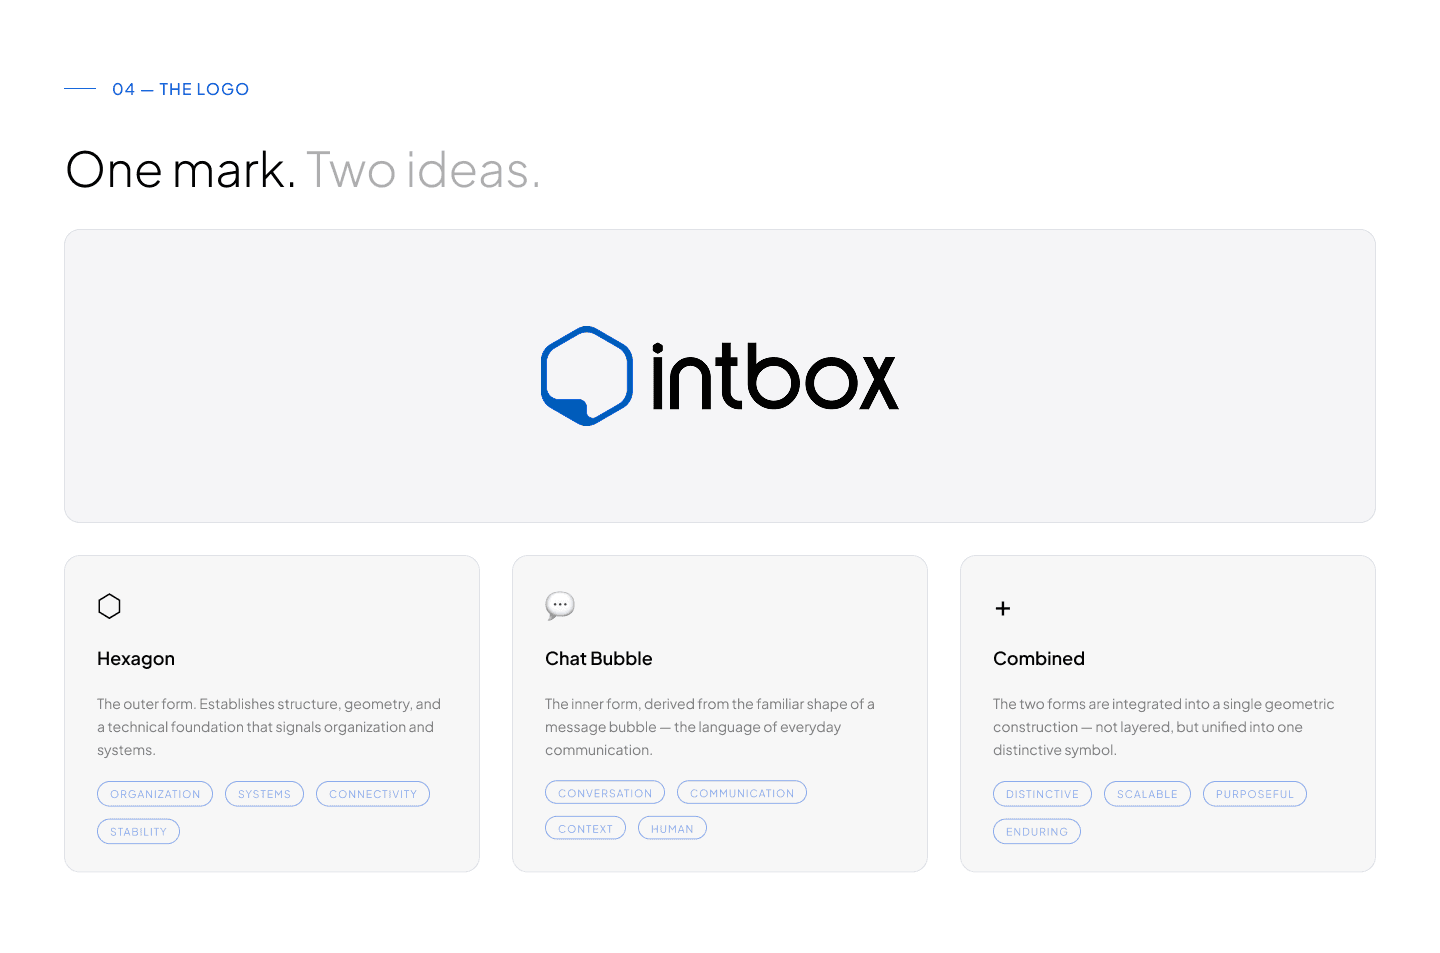1440x953 pixels.
Task: Click the 'Chat Bubble' card title
Action: click(599, 659)
